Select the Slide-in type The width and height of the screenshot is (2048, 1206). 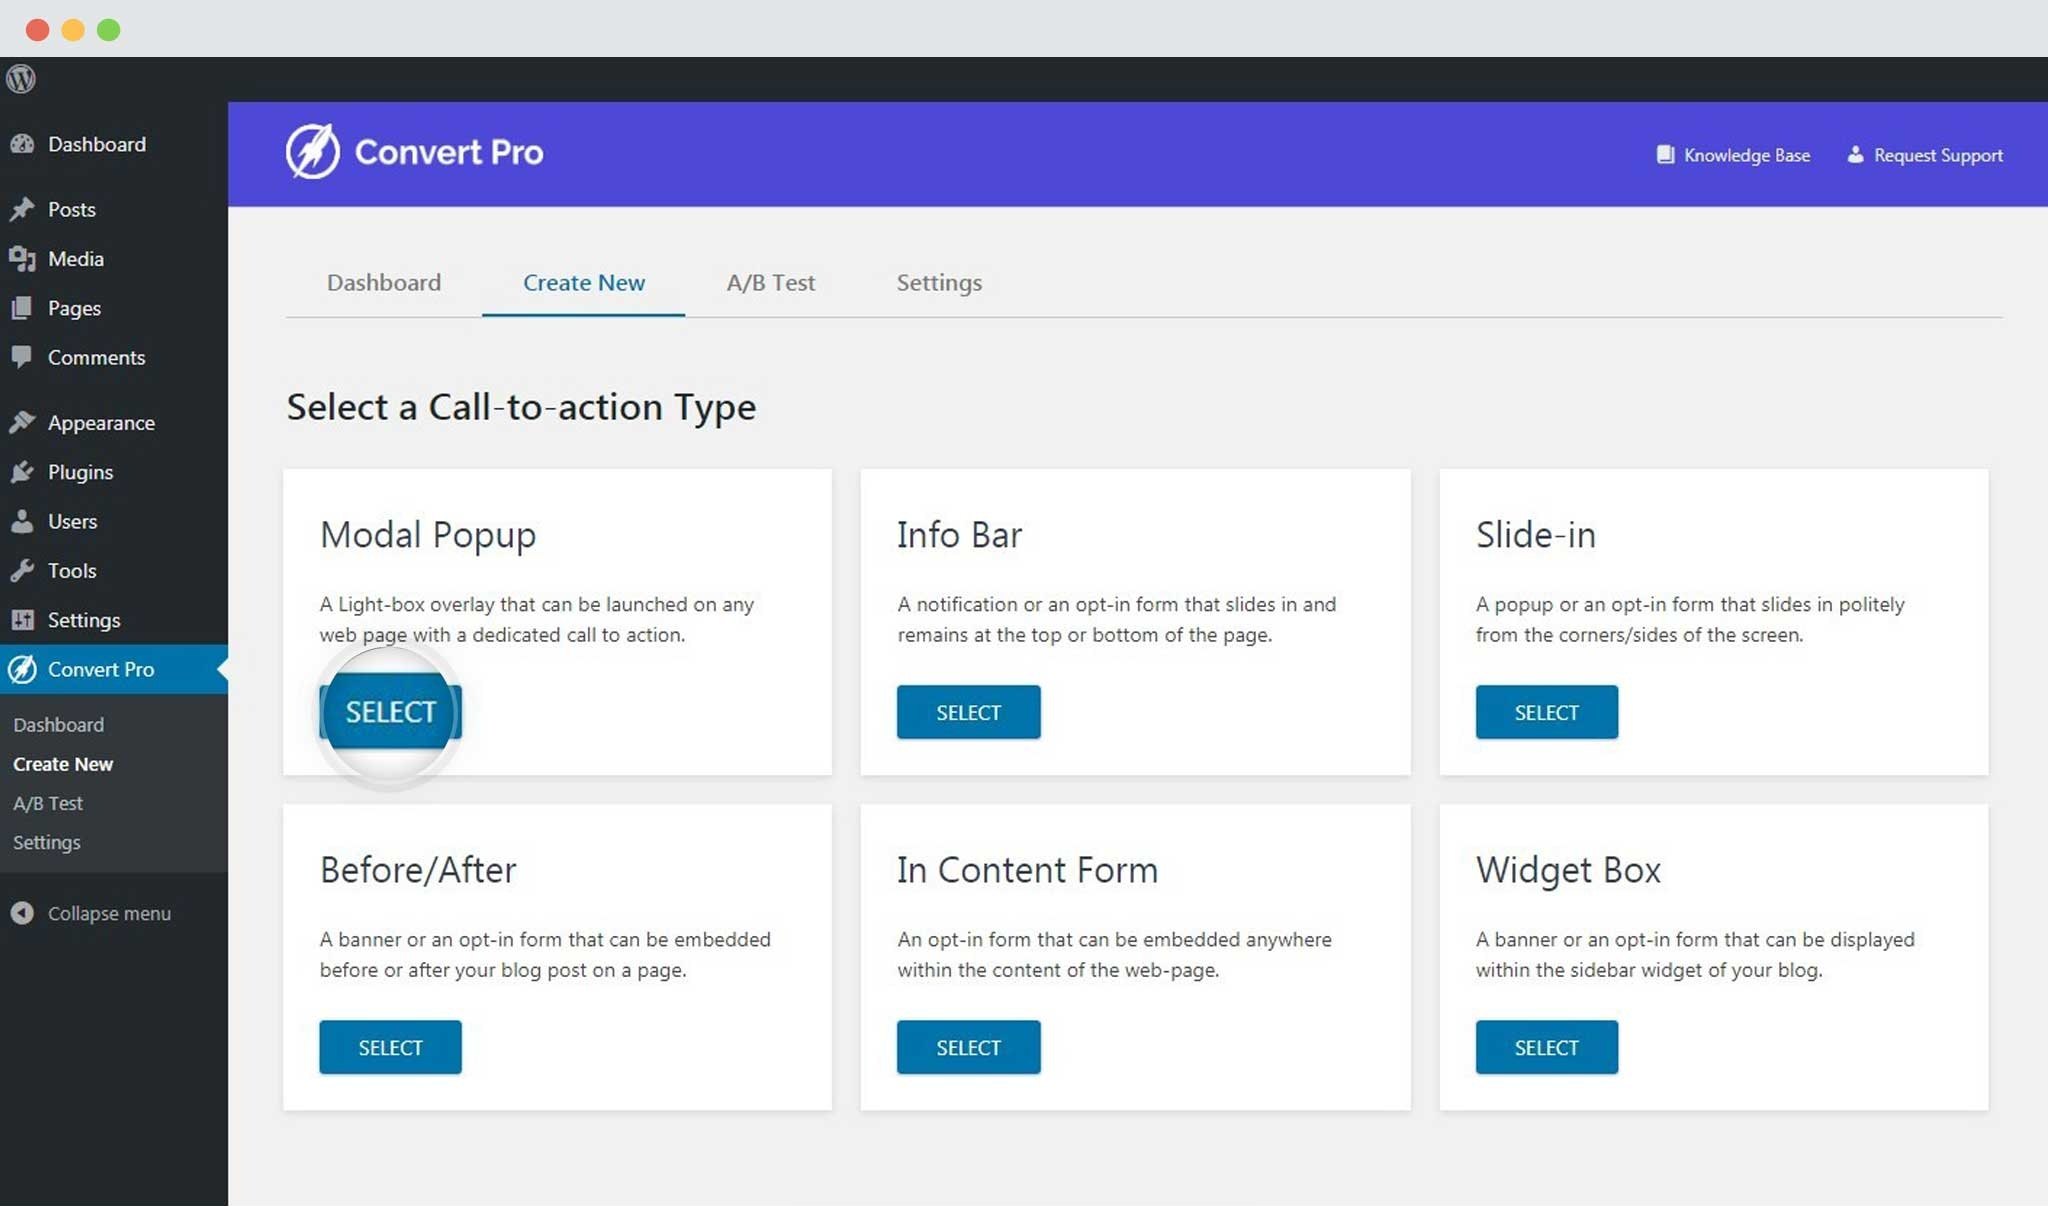pos(1546,712)
